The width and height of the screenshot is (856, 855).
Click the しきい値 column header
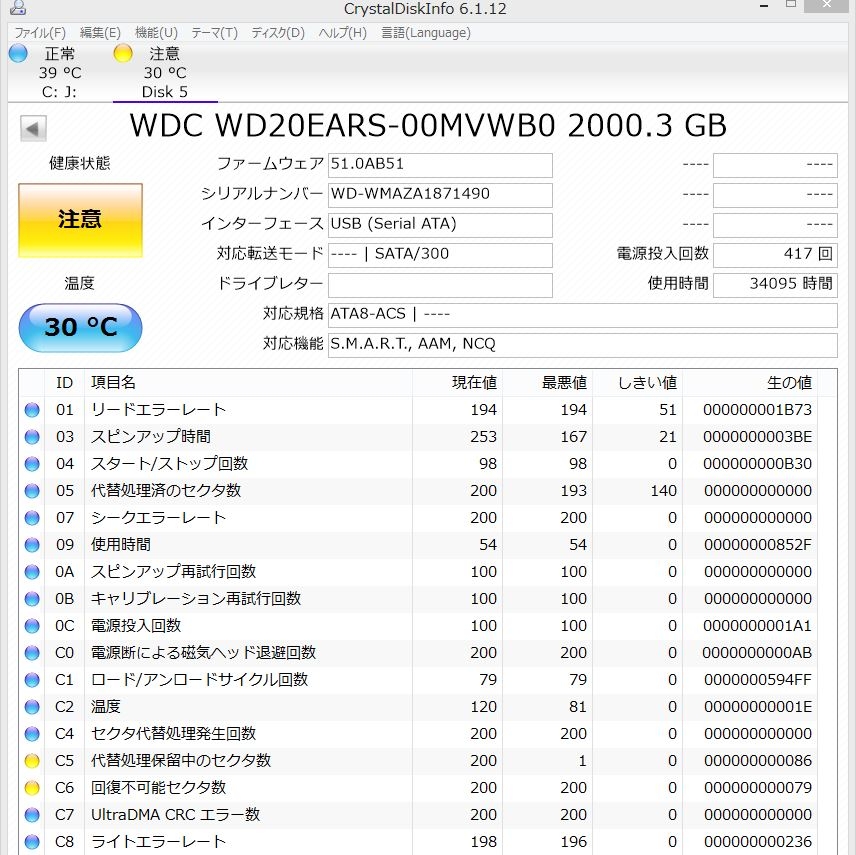click(x=638, y=383)
